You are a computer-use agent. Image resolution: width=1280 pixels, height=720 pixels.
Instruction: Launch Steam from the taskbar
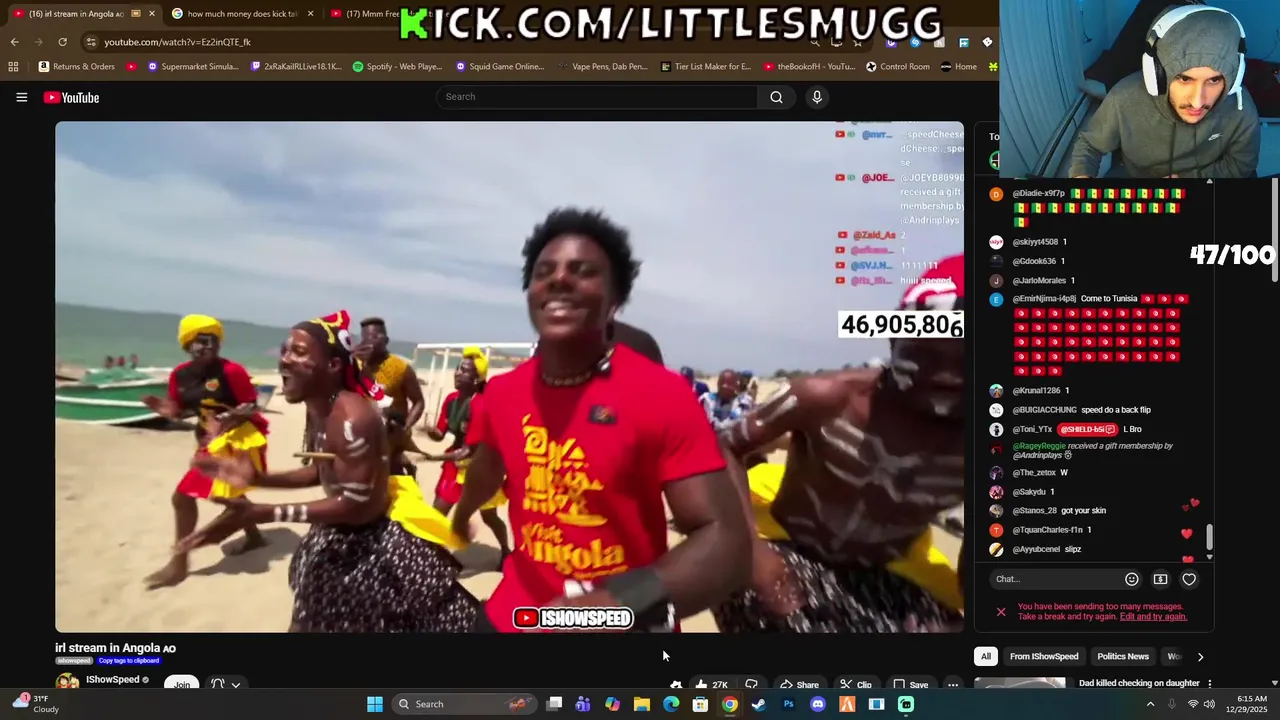click(x=759, y=704)
